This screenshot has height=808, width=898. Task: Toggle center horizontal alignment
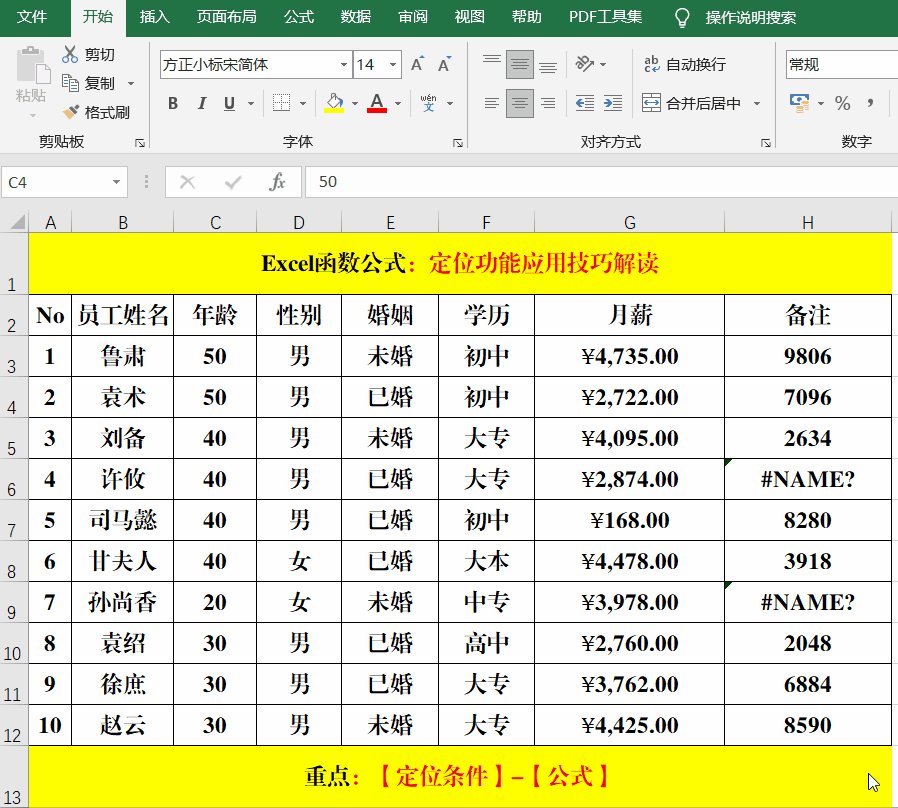click(x=519, y=103)
